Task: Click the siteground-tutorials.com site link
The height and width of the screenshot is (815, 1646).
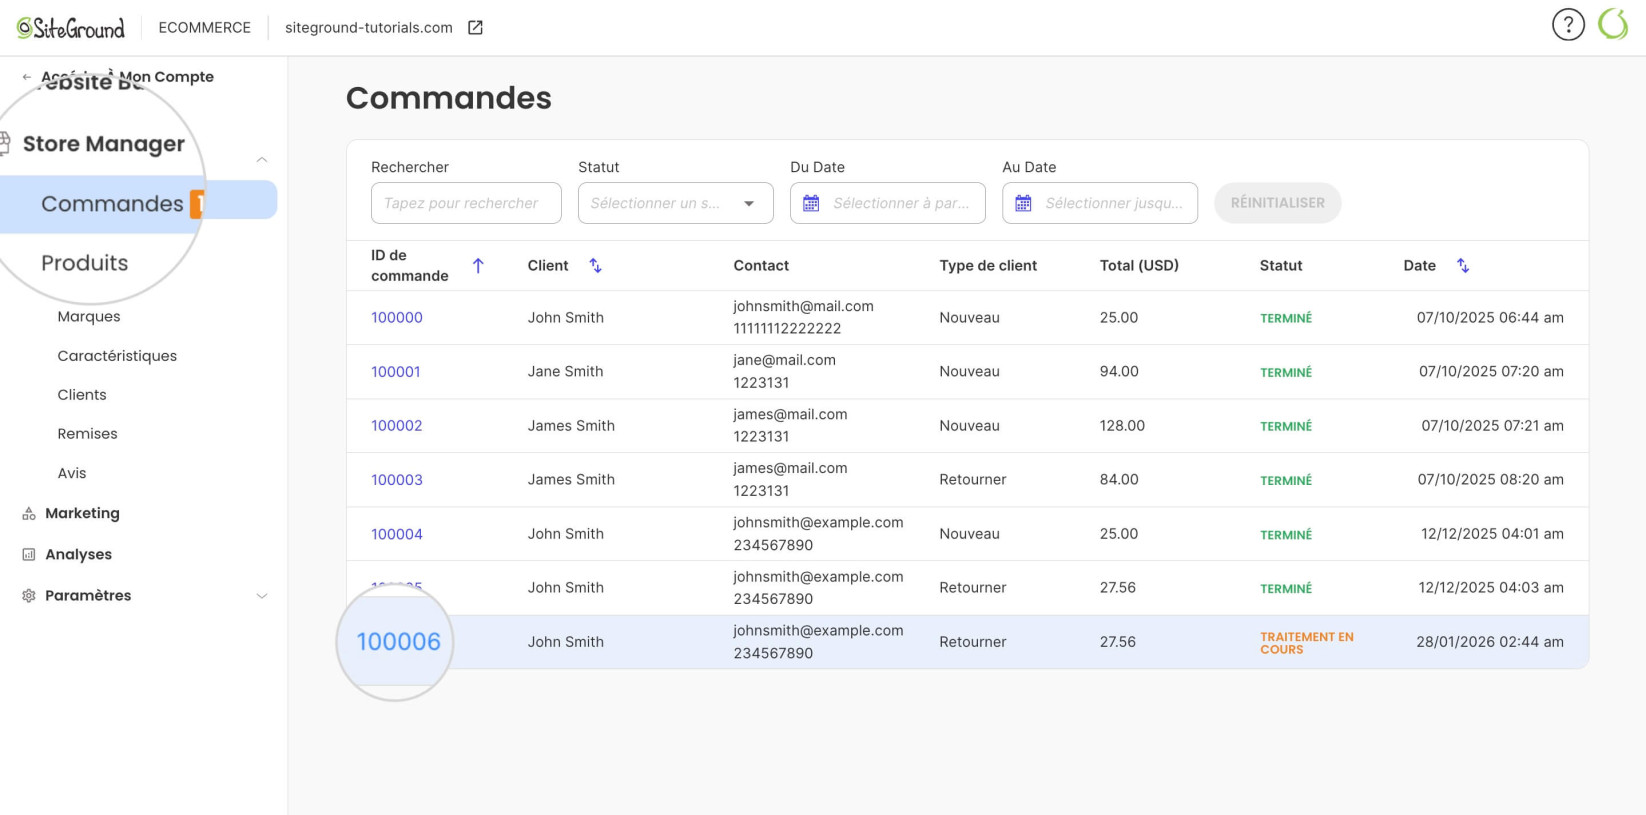Action: [369, 28]
